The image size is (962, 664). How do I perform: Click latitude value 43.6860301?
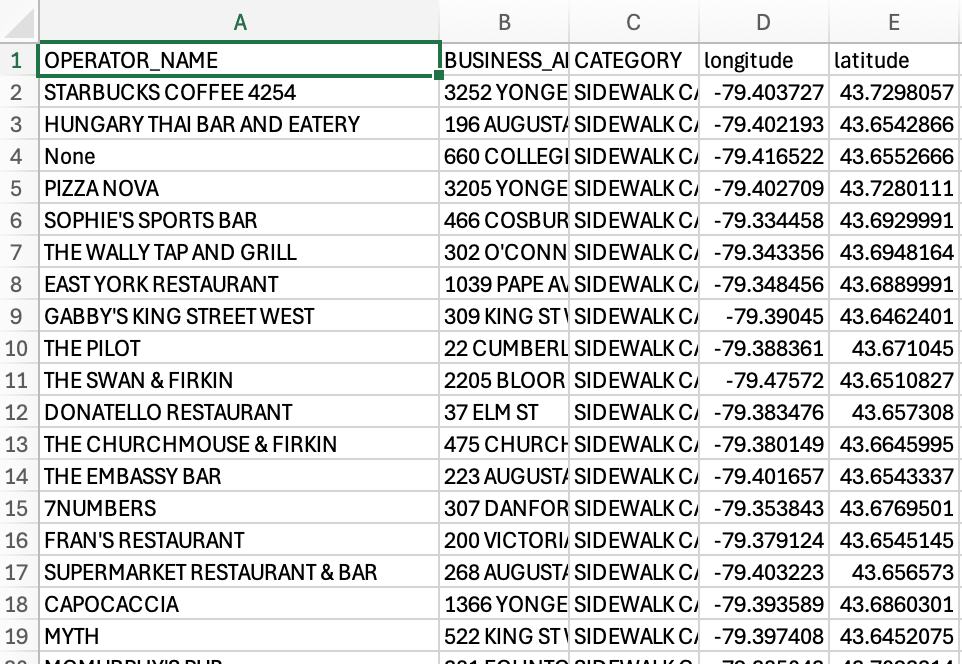pyautogui.click(x=895, y=604)
